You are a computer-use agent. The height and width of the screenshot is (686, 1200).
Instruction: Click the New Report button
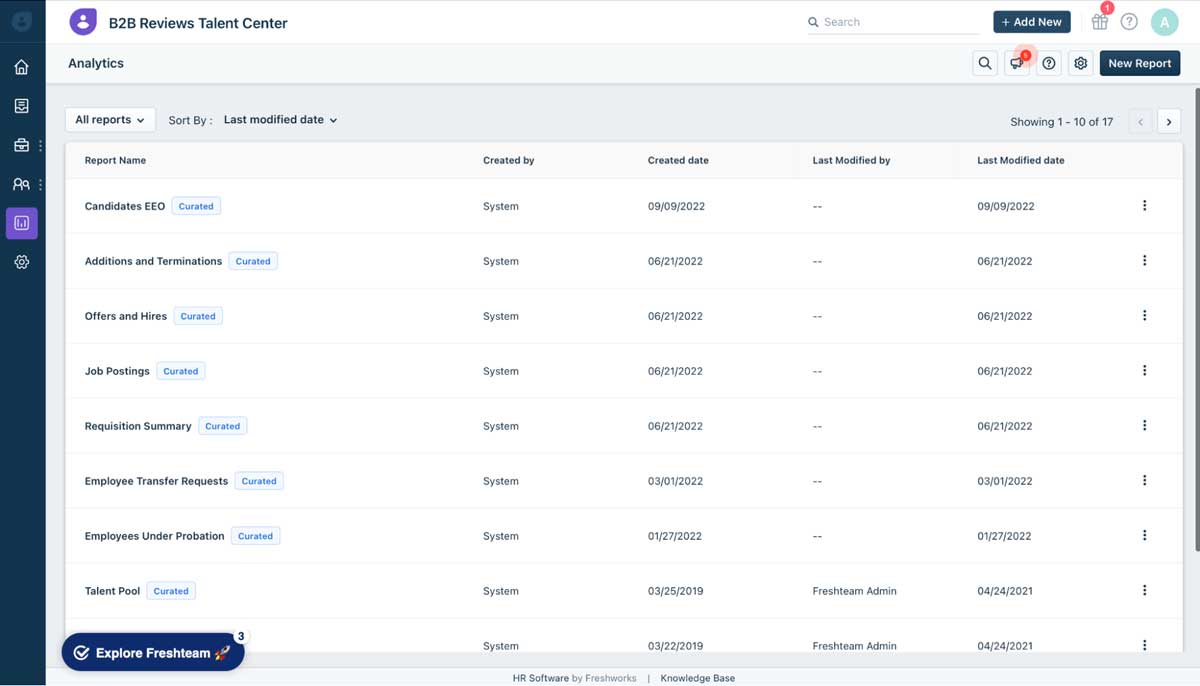pyautogui.click(x=1139, y=62)
